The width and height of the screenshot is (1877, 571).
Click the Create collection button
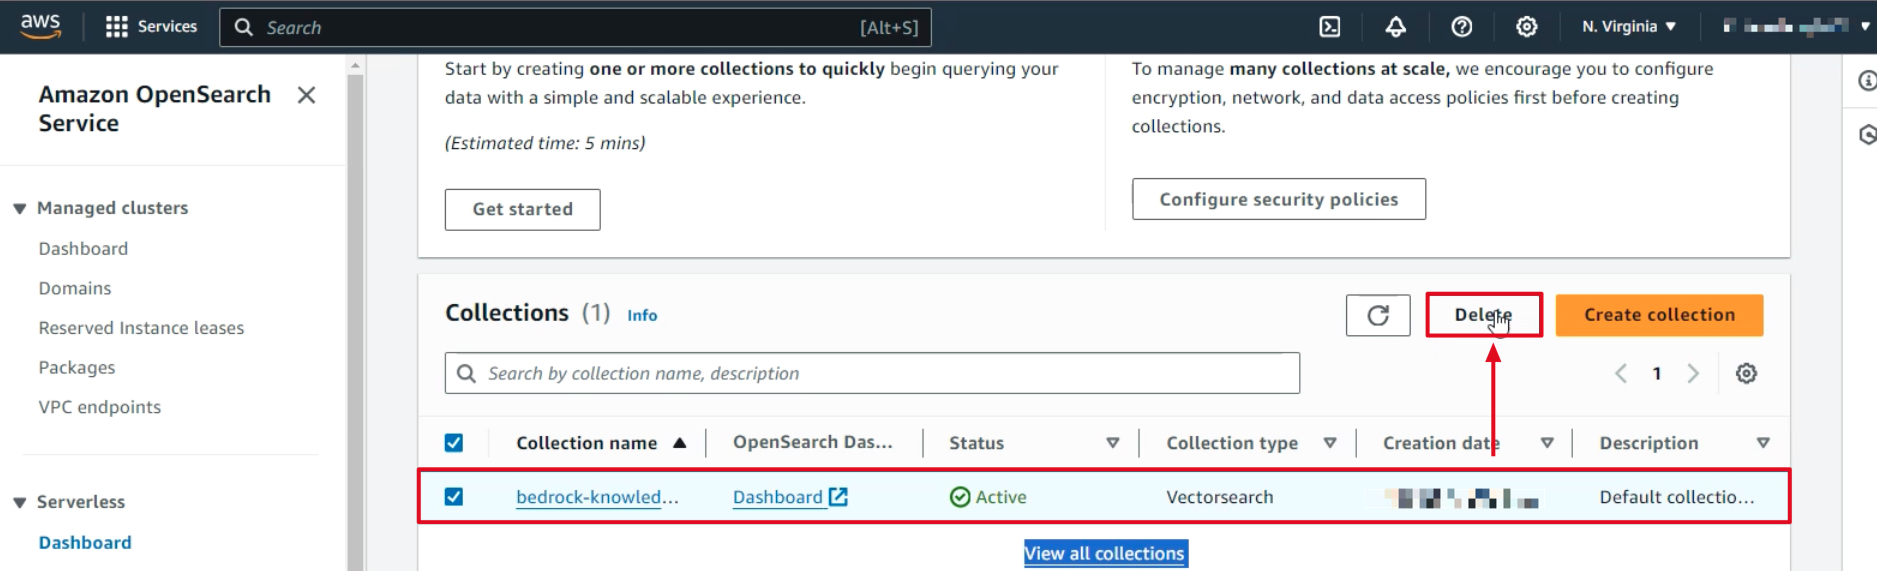tap(1658, 315)
